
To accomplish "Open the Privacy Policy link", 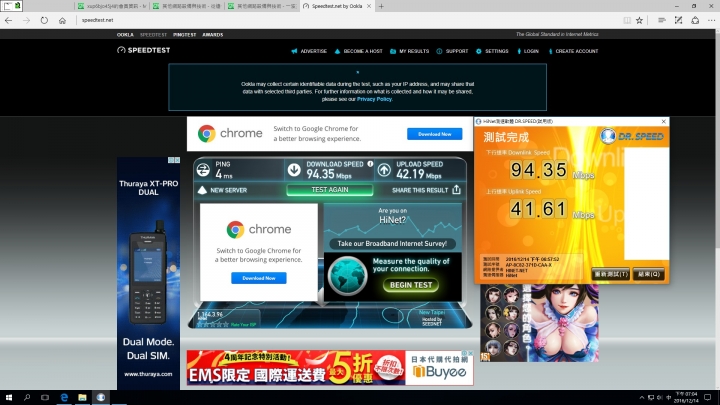I will (x=374, y=99).
